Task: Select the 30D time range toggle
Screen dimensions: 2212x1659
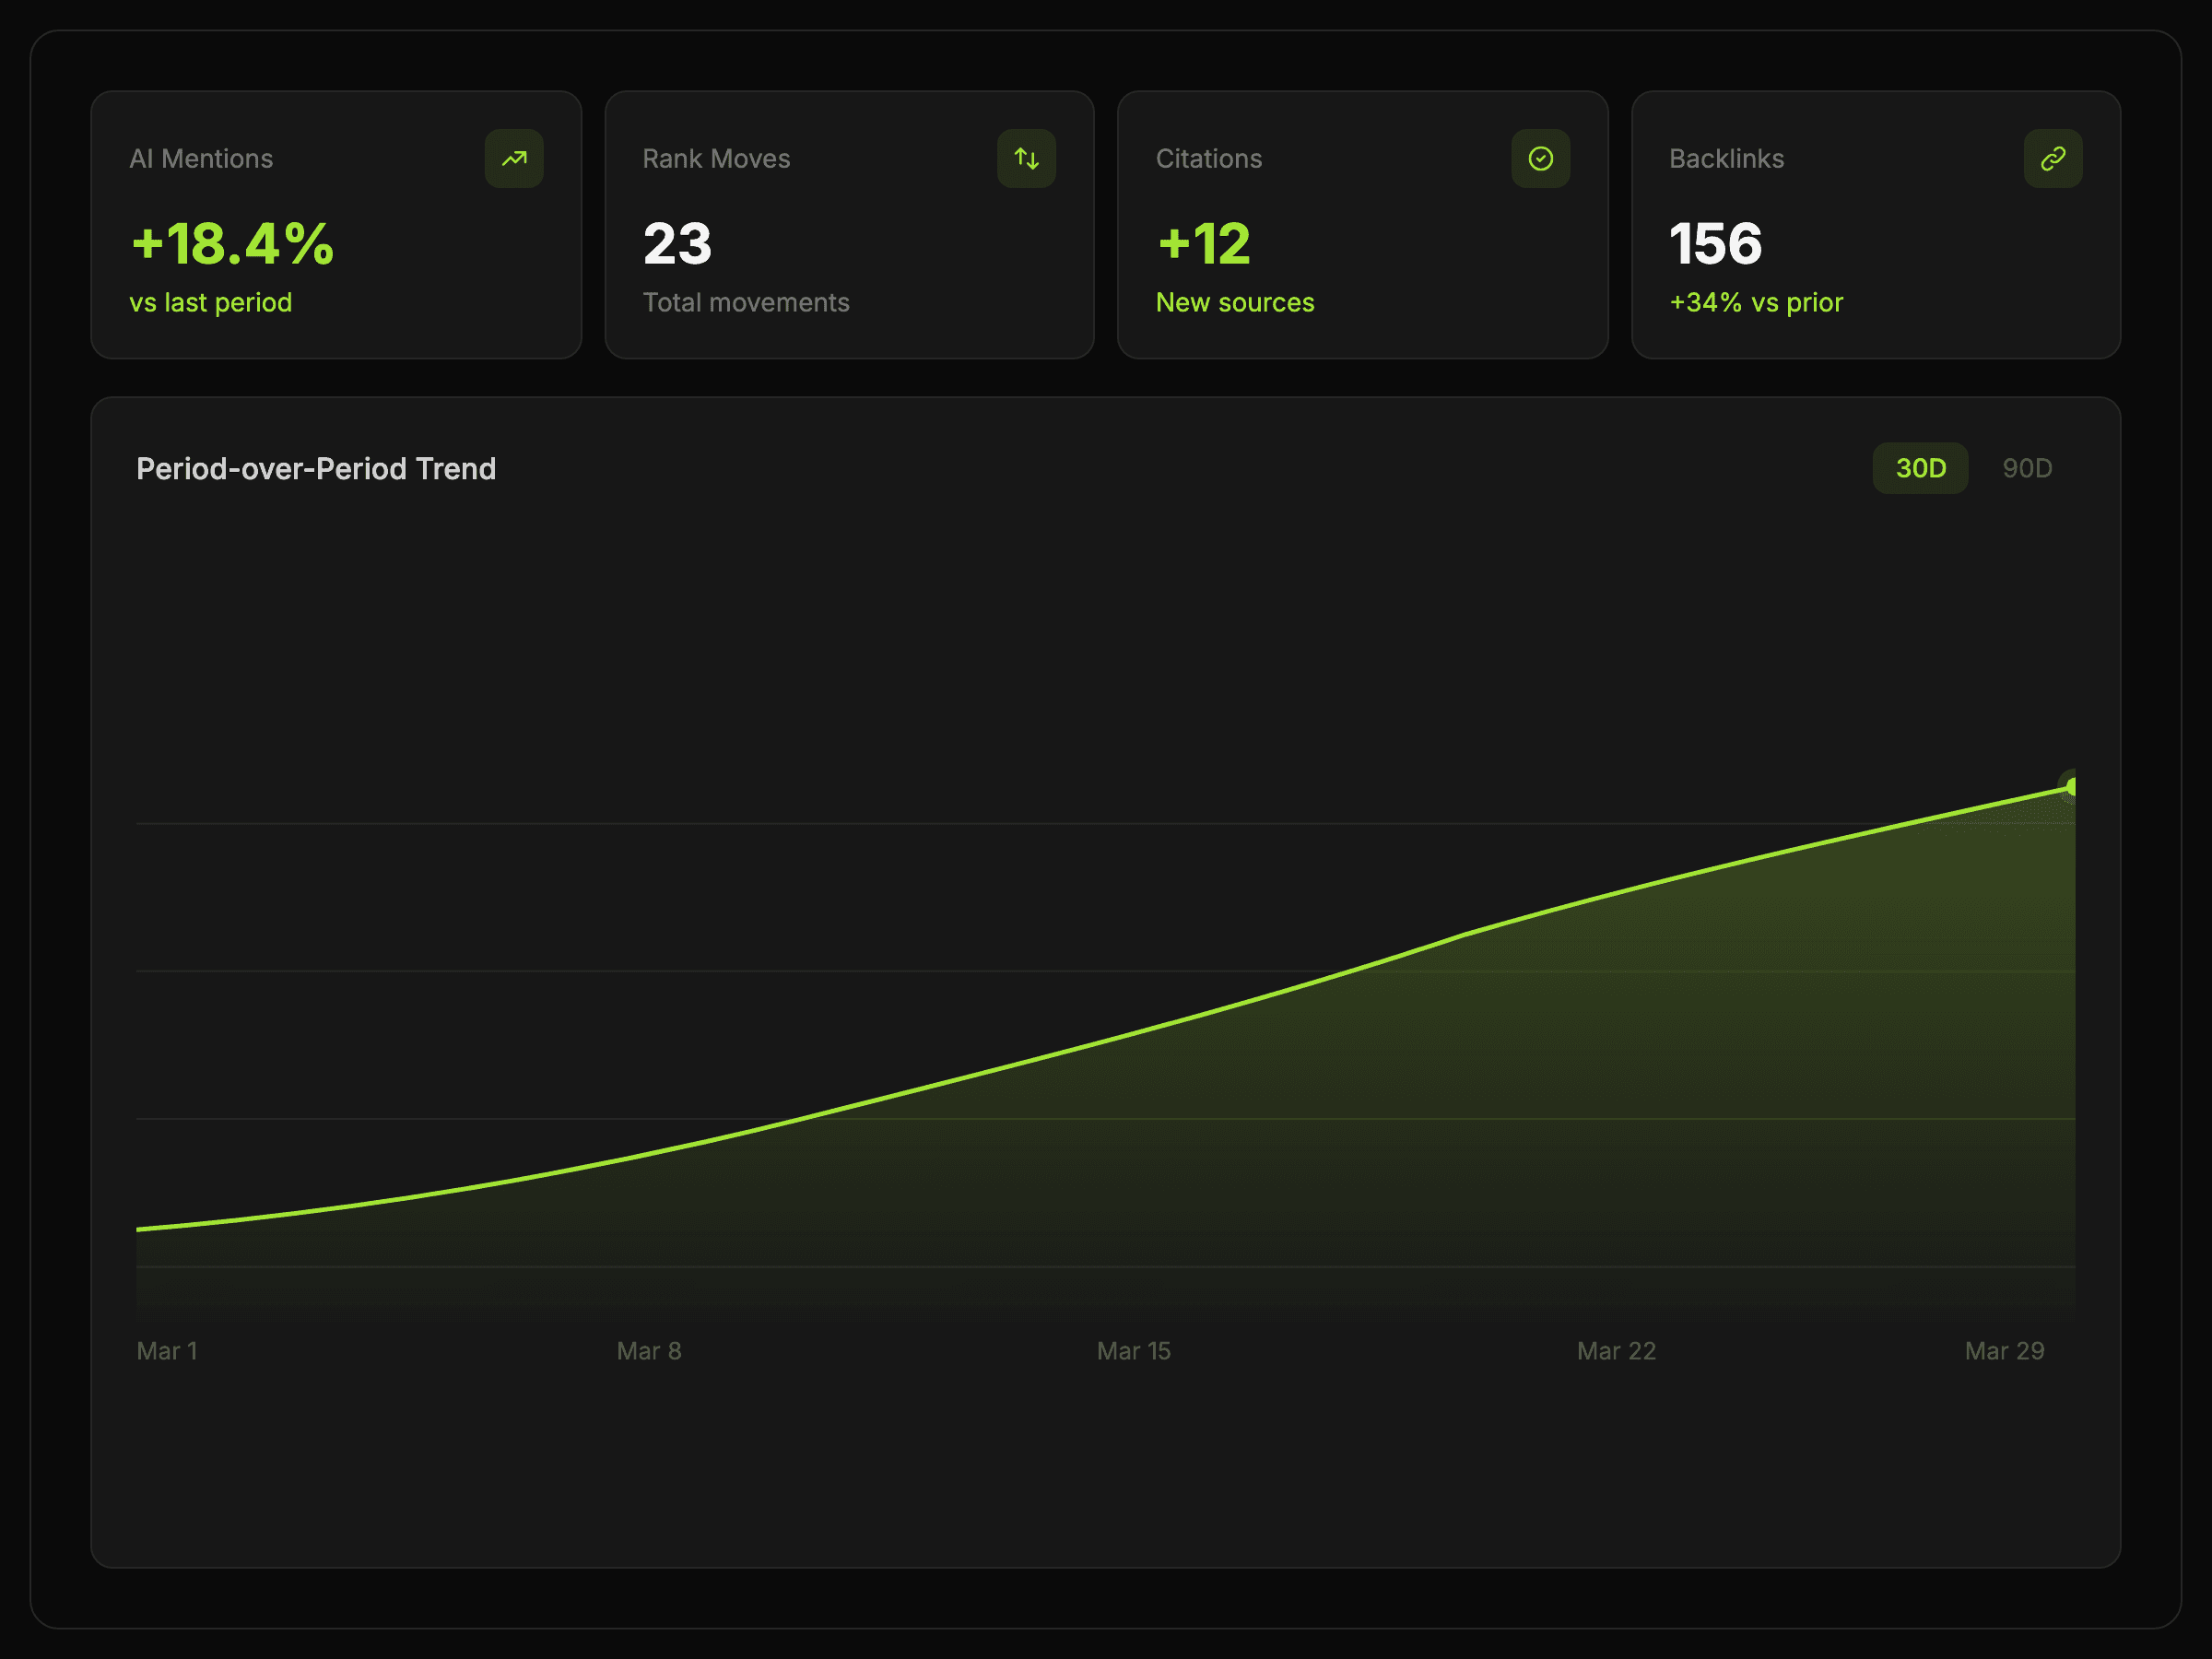Action: 1920,468
